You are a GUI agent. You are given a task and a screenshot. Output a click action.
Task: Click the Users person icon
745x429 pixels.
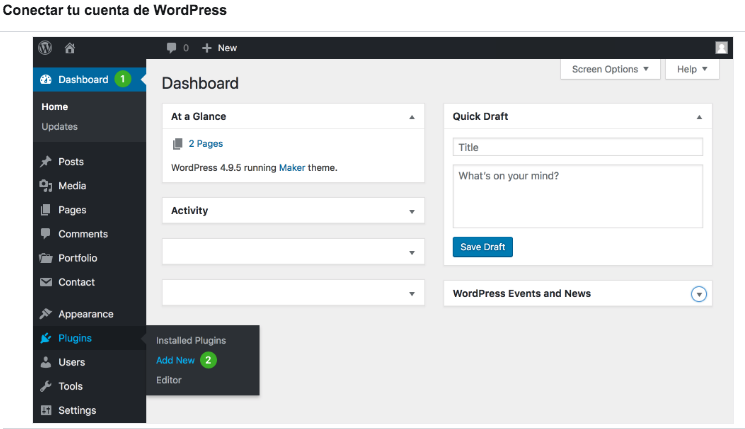click(46, 362)
